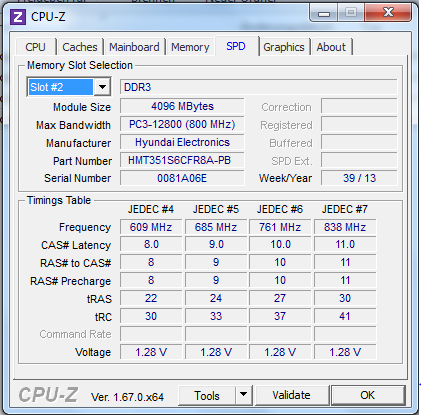Confirm with the OK button

pyautogui.click(x=368, y=395)
